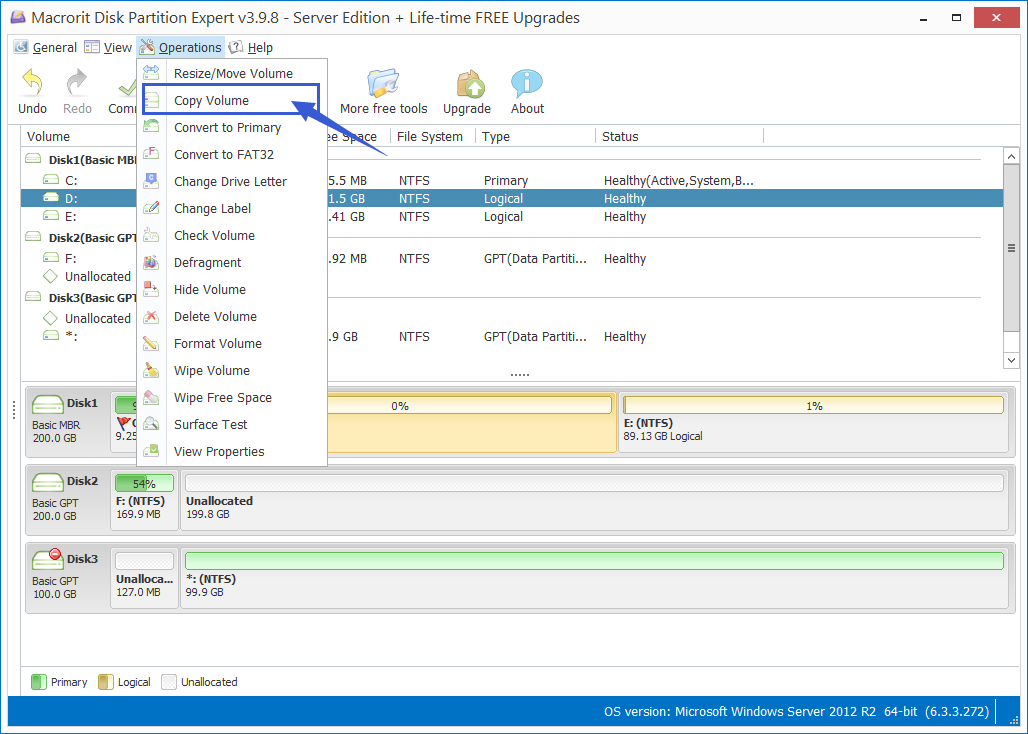Select the F: volume row

click(x=511, y=258)
